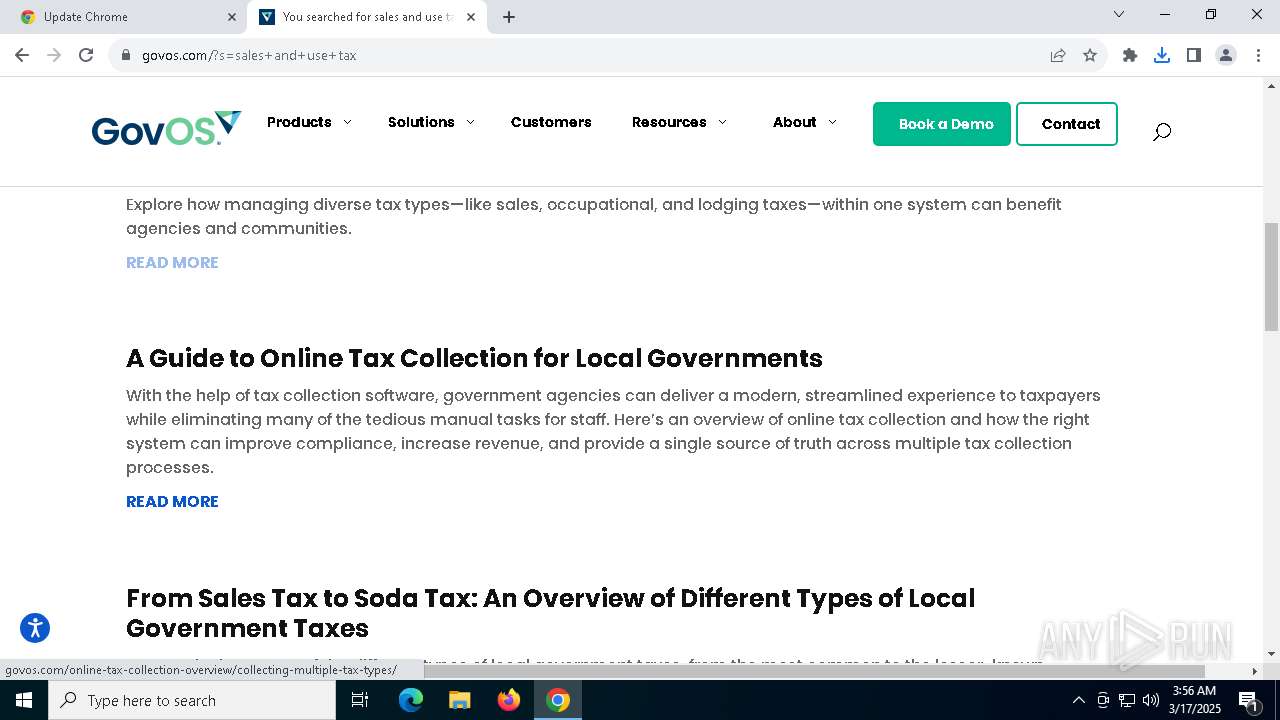Open 'From Sales Tax to Soda Tax' article title
This screenshot has width=1280, height=720.
550,613
